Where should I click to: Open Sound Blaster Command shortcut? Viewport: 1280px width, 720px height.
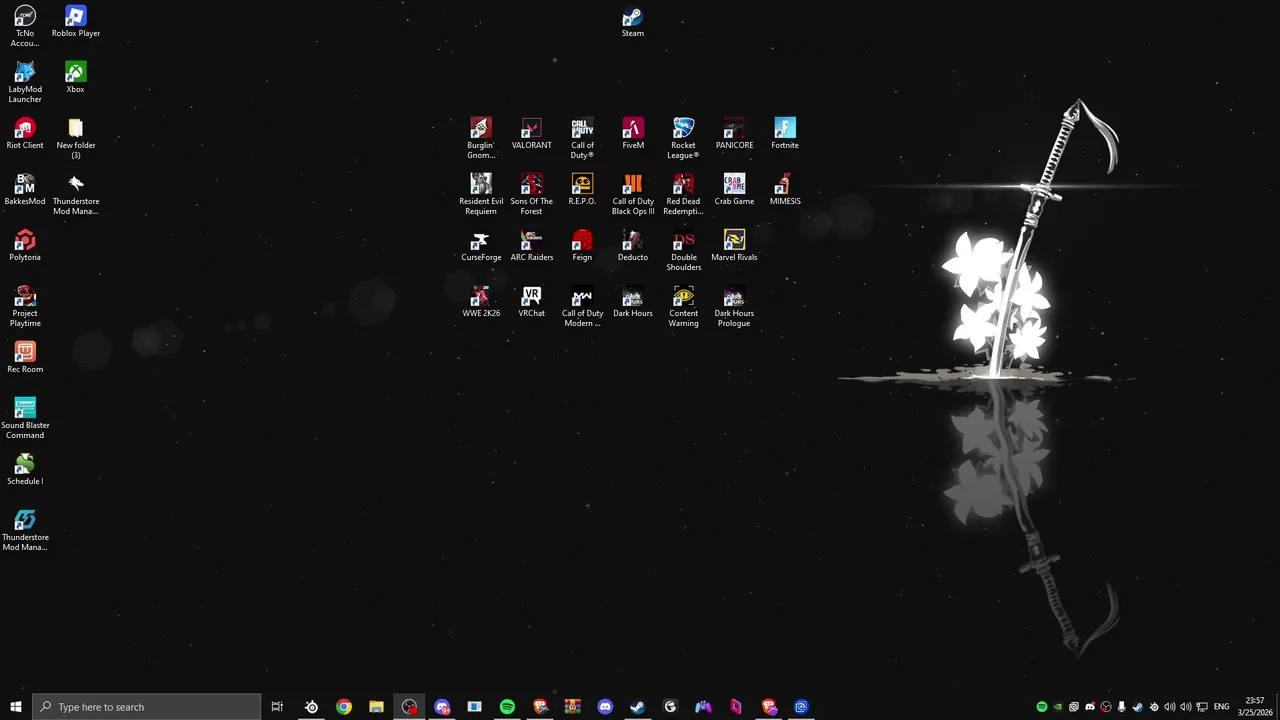coord(25,419)
